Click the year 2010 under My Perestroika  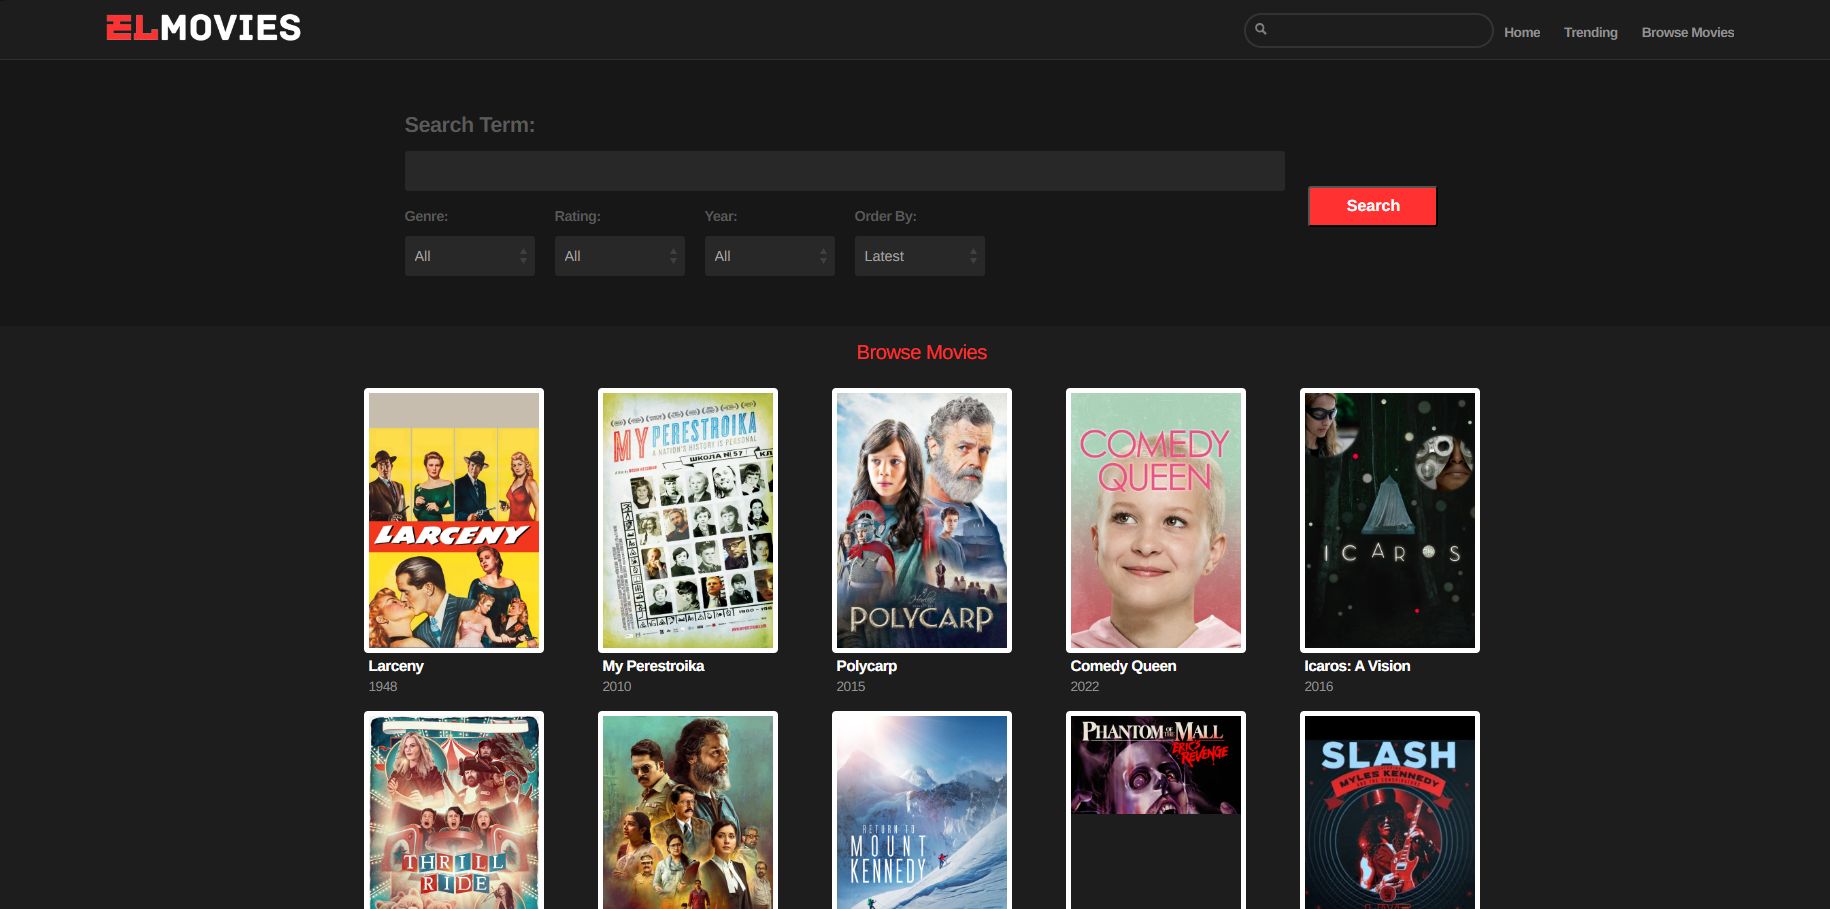point(617,686)
